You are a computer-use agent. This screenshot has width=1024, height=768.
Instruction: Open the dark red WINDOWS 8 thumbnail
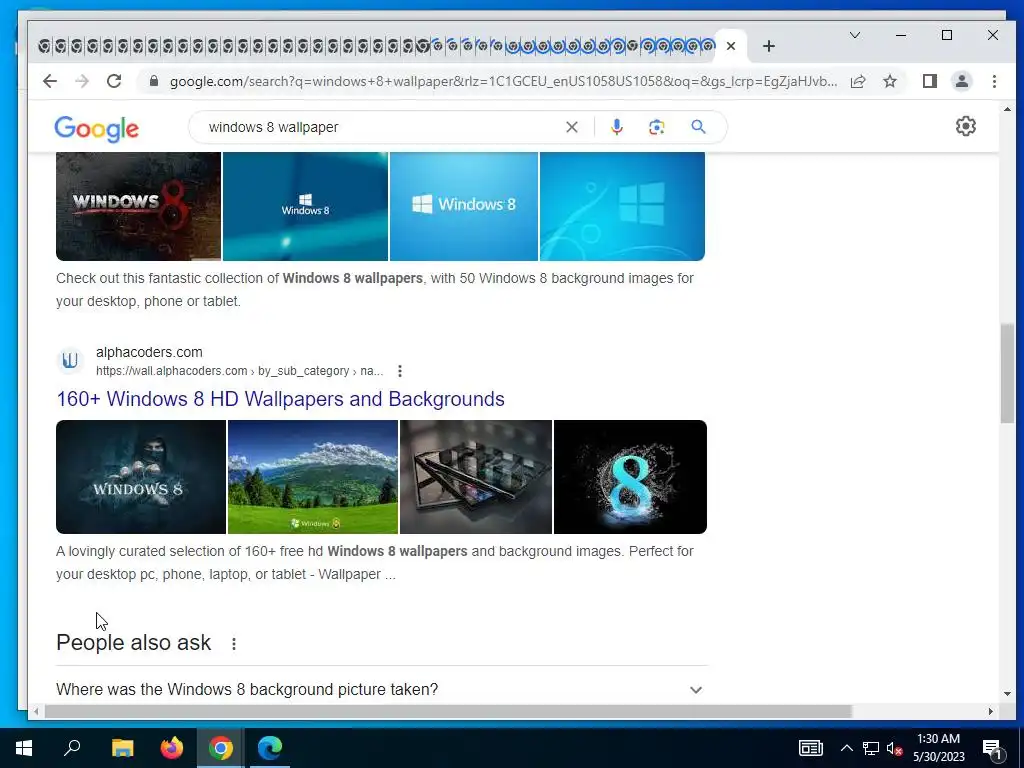coord(138,206)
